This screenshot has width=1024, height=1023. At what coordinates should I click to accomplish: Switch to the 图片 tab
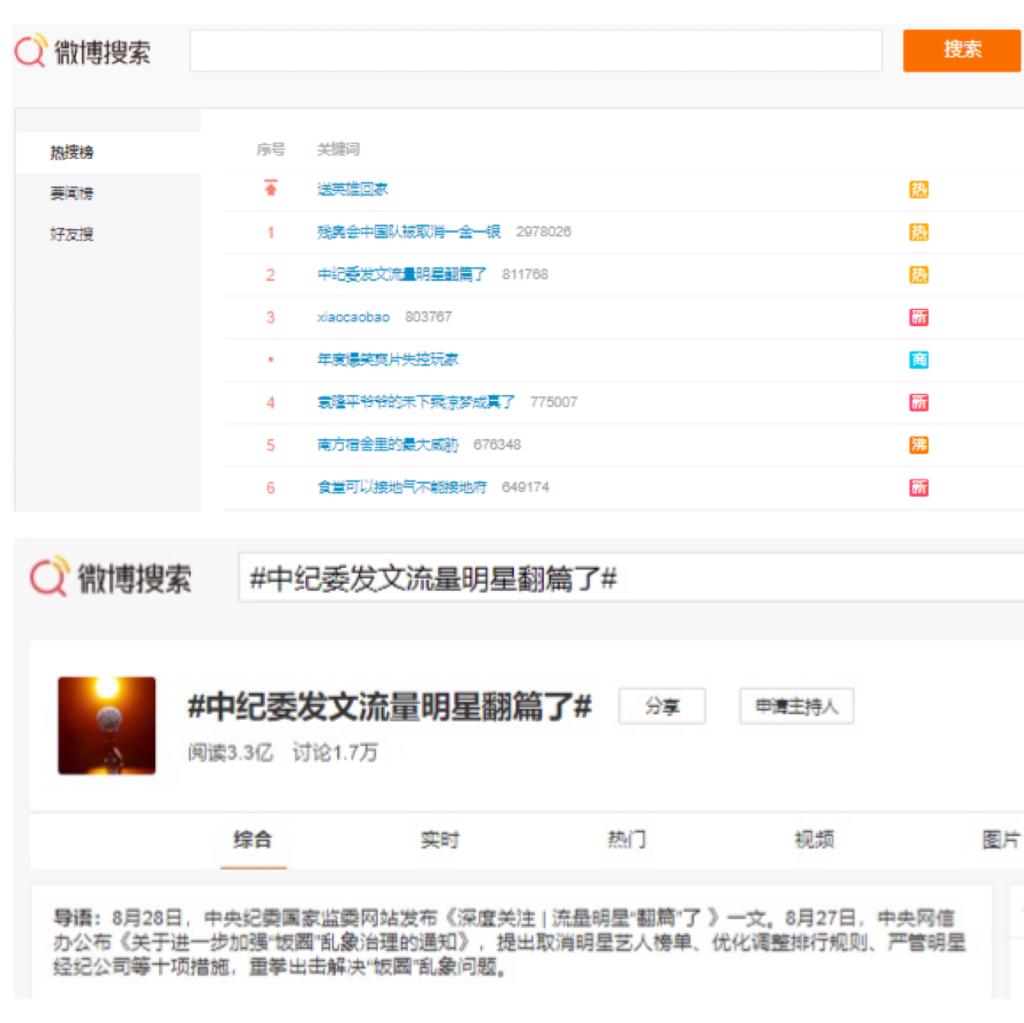coord(1001,839)
